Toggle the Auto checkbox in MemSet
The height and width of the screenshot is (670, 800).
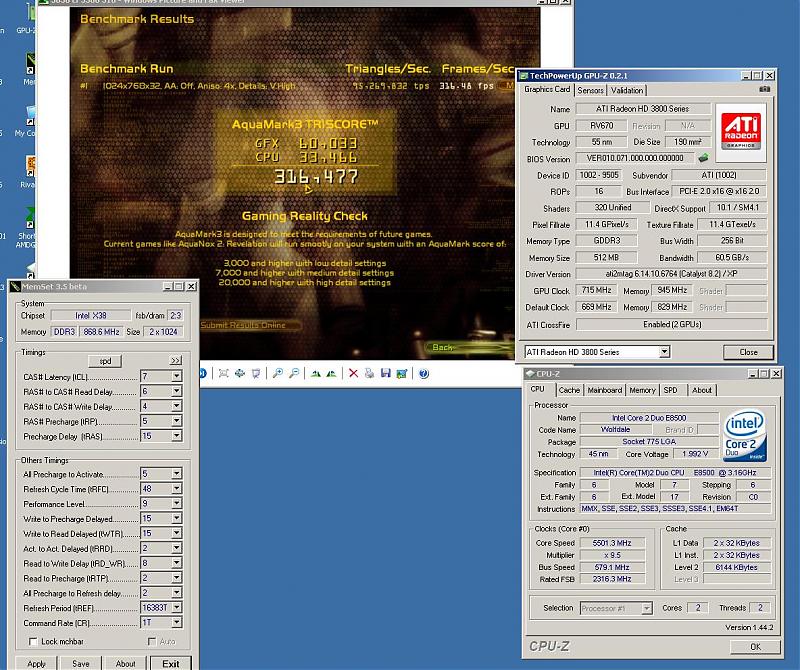point(152,641)
